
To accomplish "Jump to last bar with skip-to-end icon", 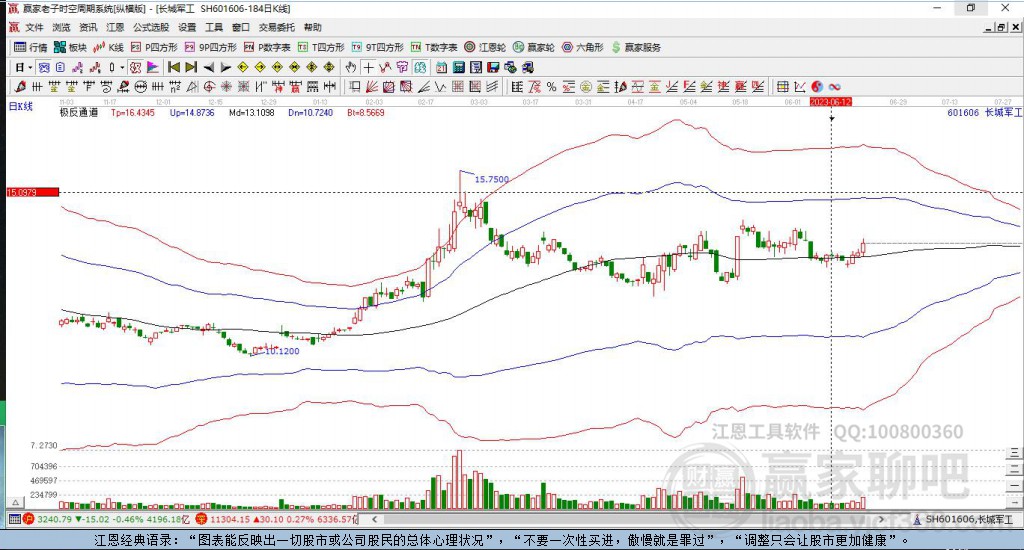I will tap(191, 67).
